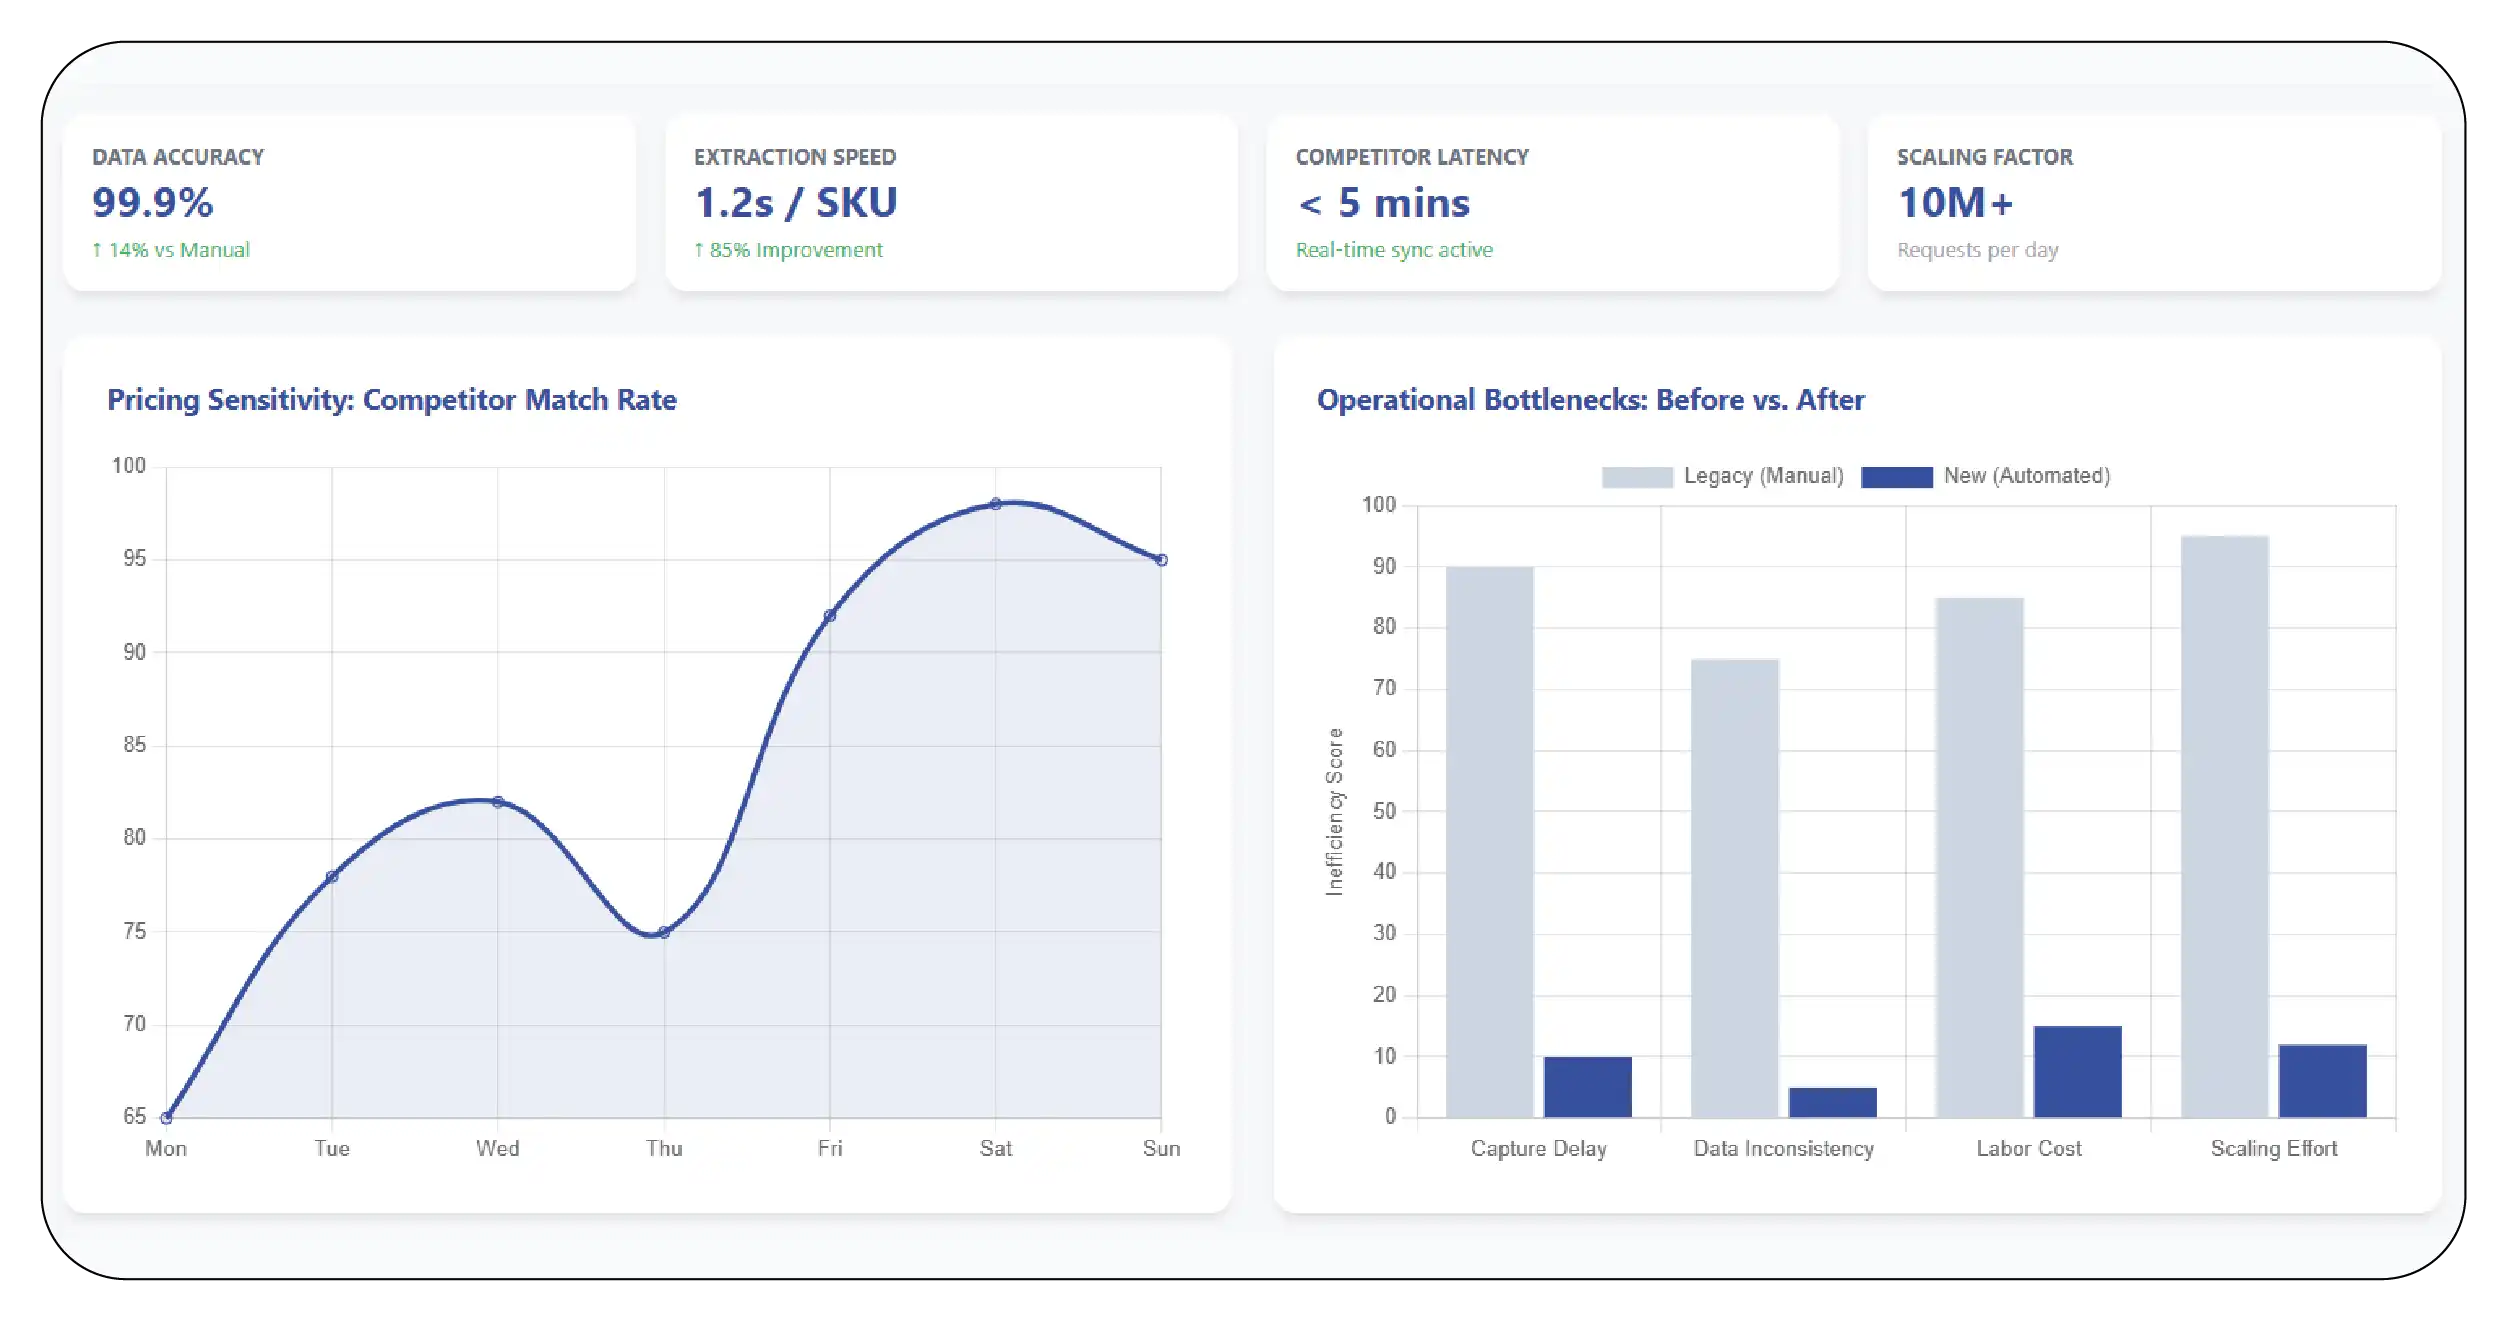Select the Capture Delay legacy bar
Image resolution: width=2509 pixels, height=1321 pixels.
1489,842
